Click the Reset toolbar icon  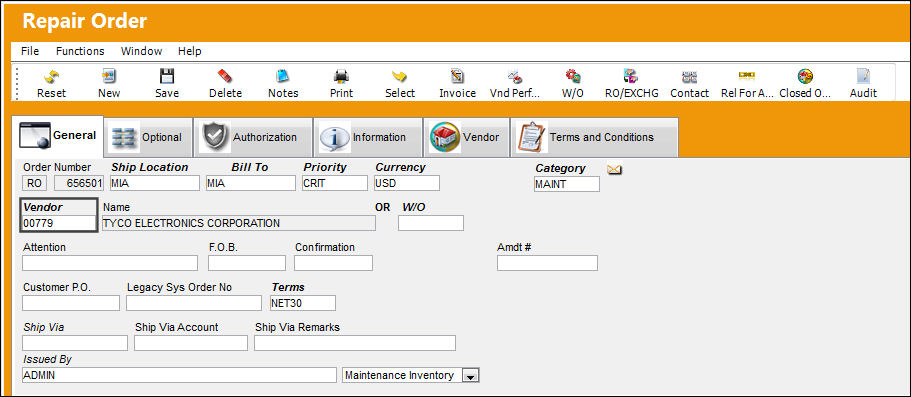[51, 84]
